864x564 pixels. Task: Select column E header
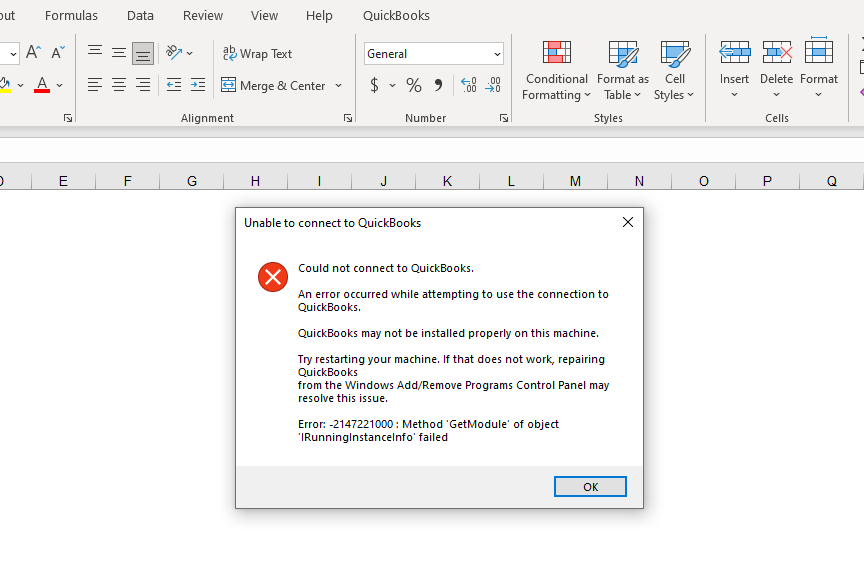click(63, 181)
